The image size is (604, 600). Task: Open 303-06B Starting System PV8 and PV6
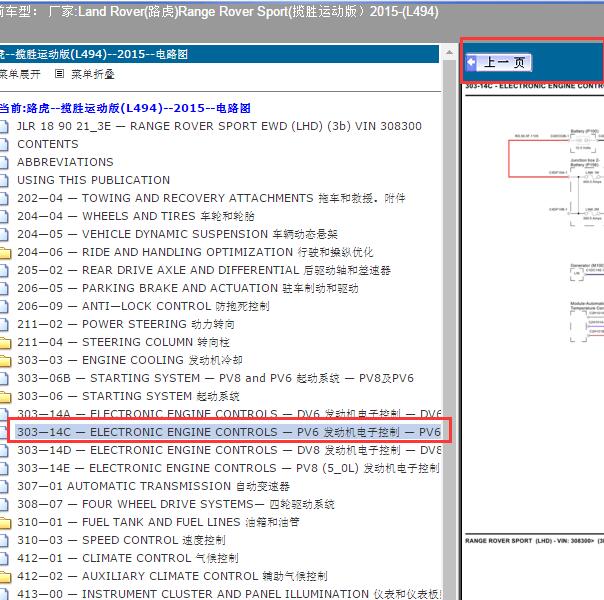click(x=215, y=378)
